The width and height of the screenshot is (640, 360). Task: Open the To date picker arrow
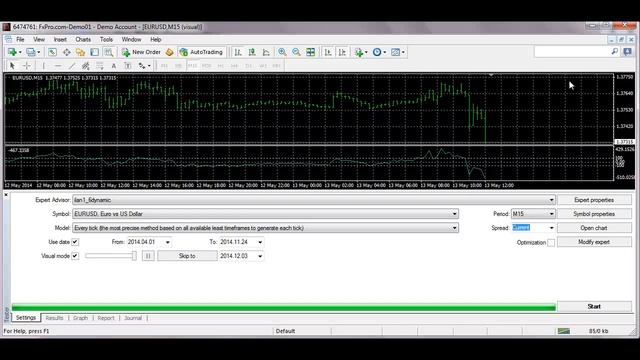click(x=260, y=242)
